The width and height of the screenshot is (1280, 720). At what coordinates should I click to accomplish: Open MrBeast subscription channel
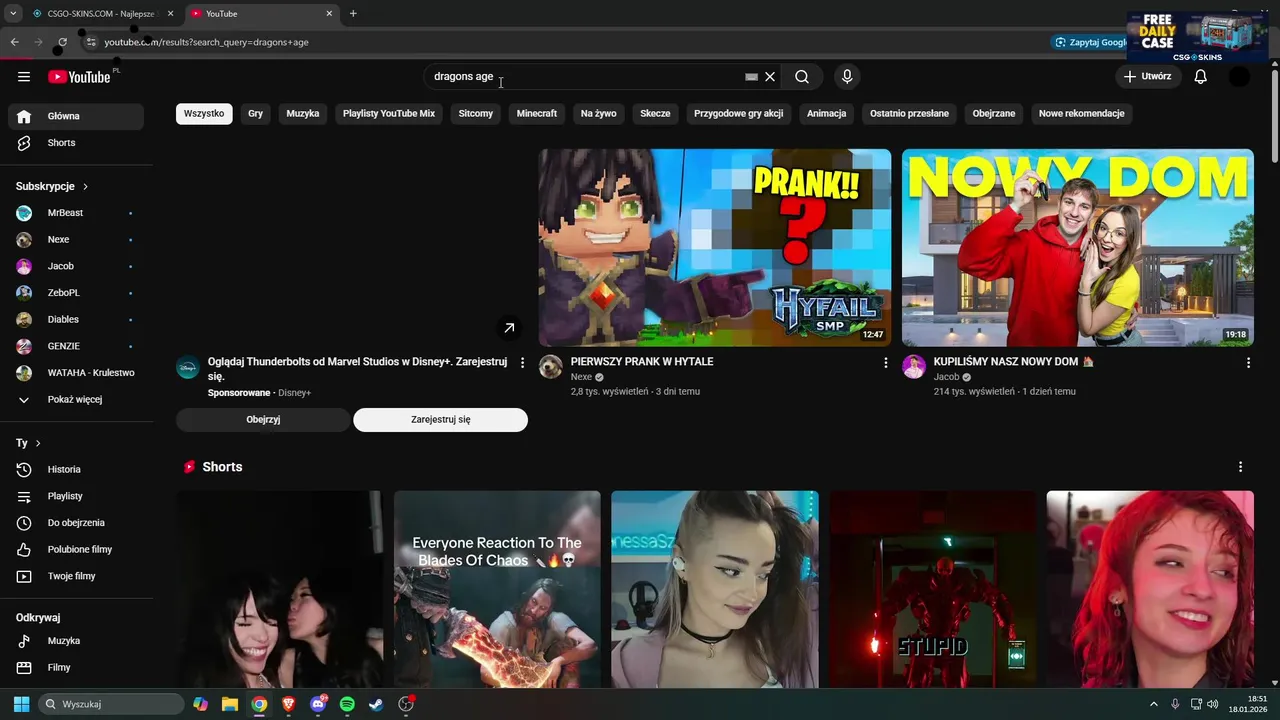tap(76, 213)
